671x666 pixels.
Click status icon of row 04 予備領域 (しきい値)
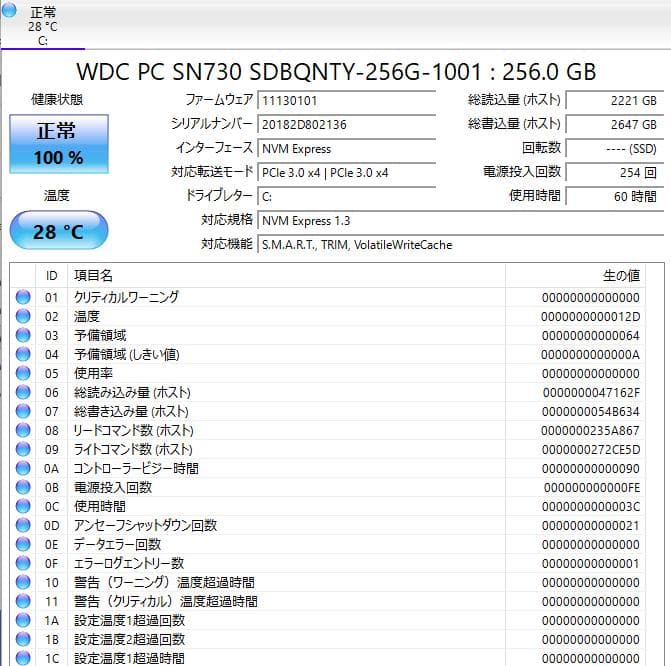[23, 354]
